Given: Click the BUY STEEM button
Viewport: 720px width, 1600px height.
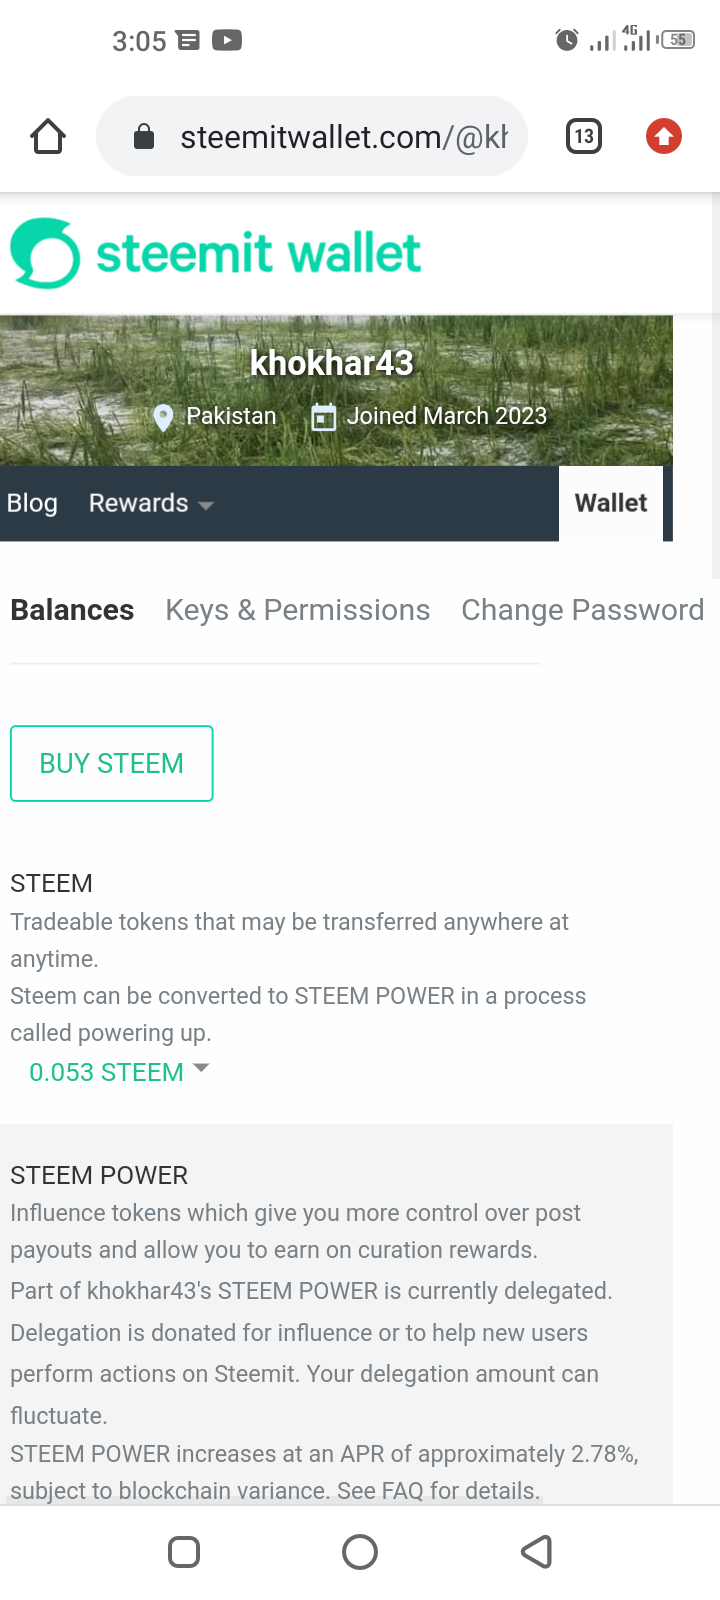Looking at the screenshot, I should 112,763.
